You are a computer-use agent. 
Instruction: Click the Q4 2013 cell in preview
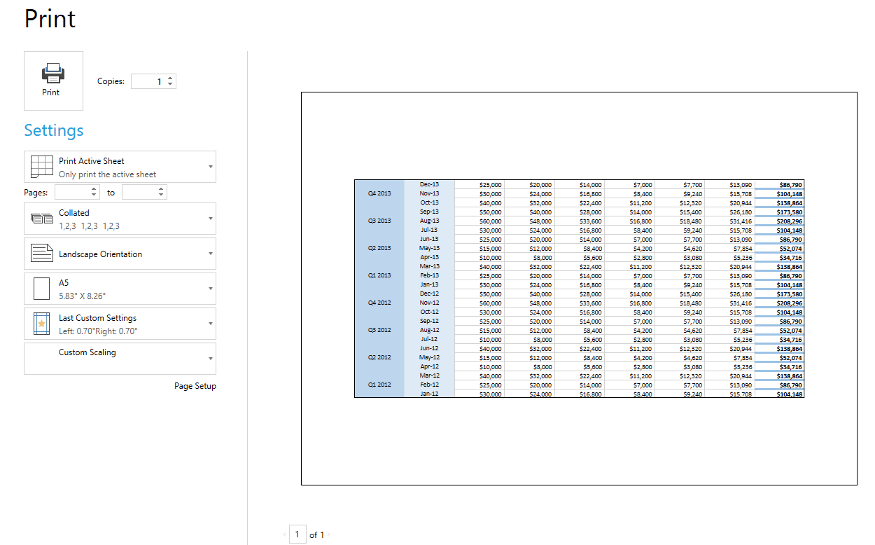pyautogui.click(x=379, y=194)
